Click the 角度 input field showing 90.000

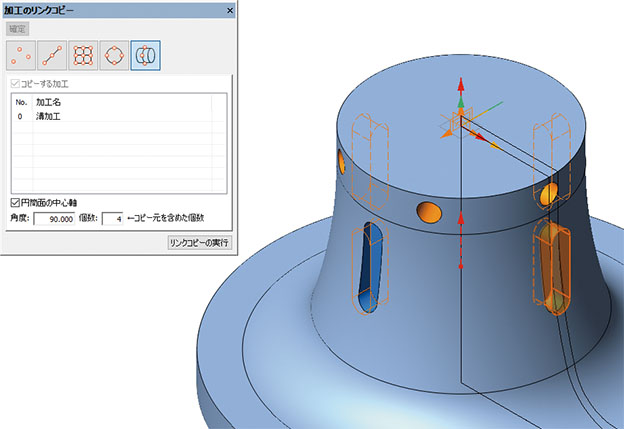(x=56, y=218)
